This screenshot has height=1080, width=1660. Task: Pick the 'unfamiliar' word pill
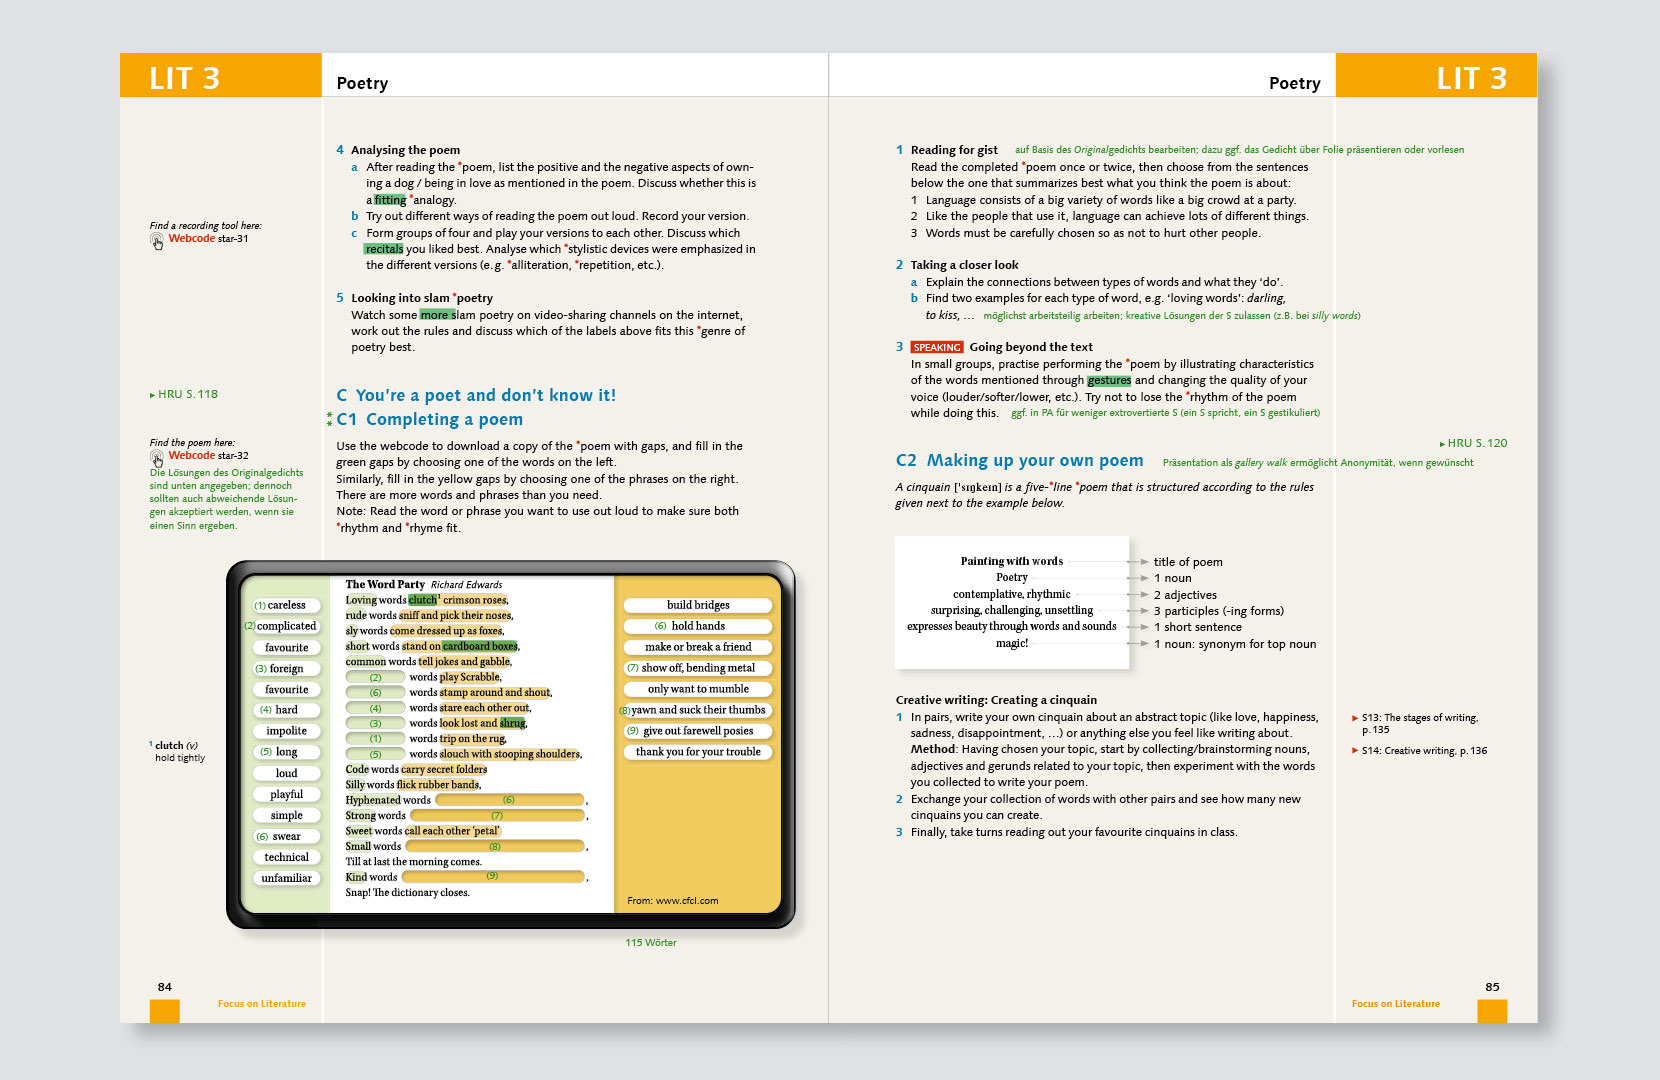pyautogui.click(x=286, y=878)
